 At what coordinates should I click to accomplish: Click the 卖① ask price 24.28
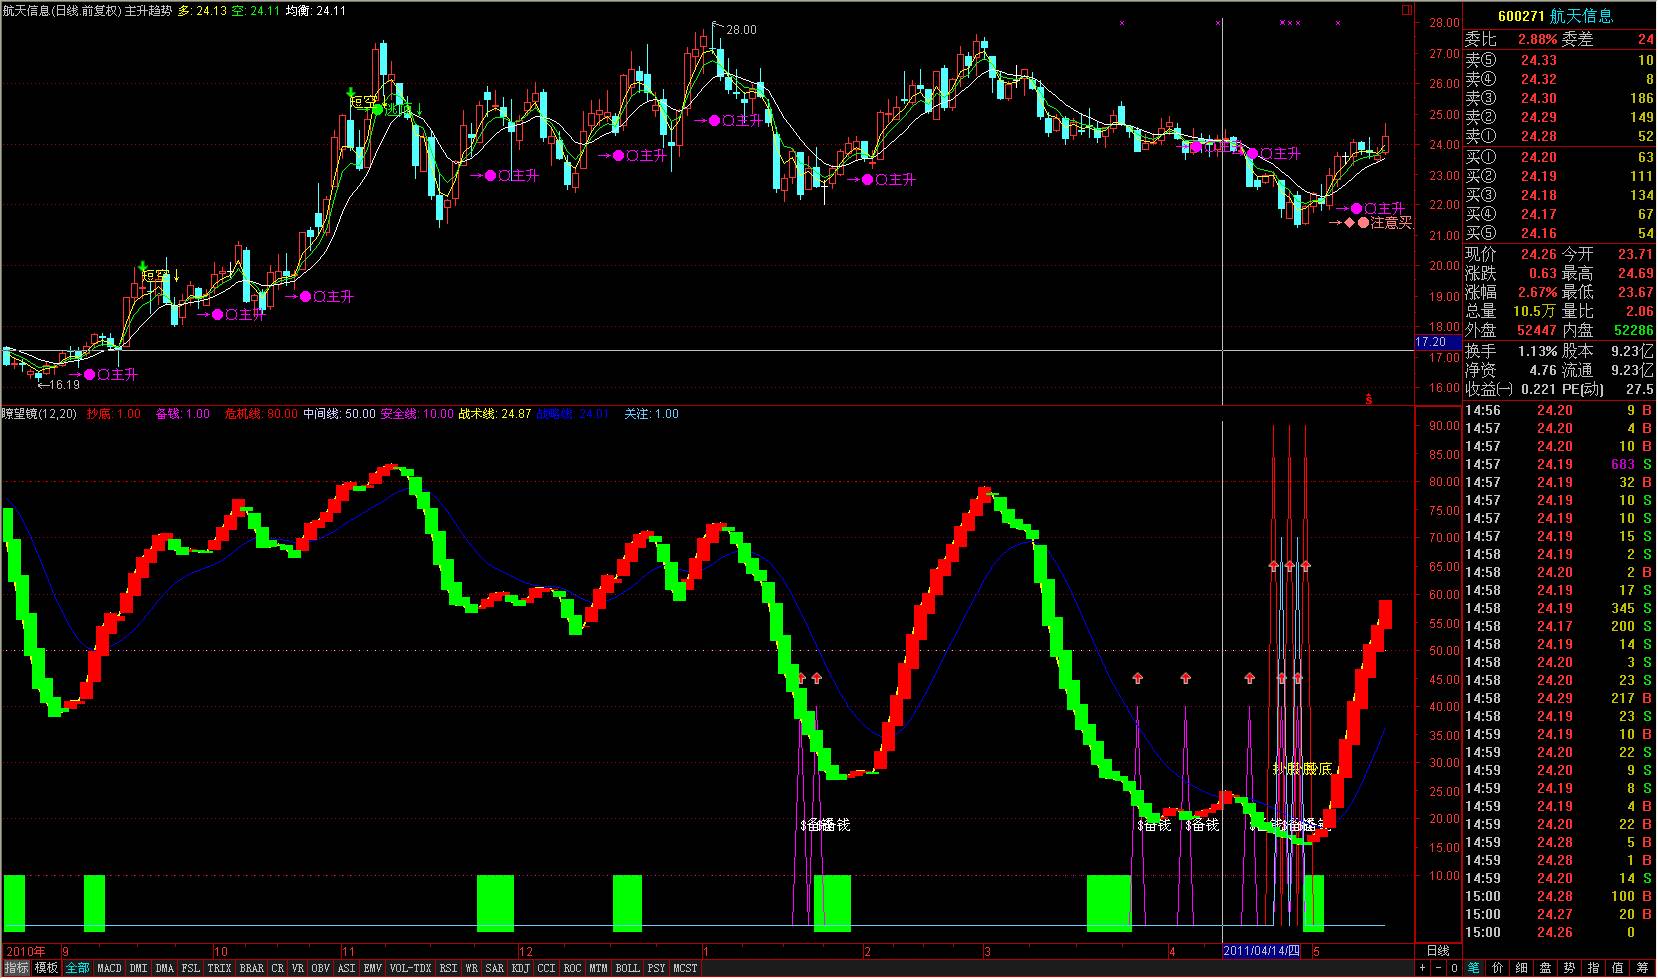tap(1538, 137)
